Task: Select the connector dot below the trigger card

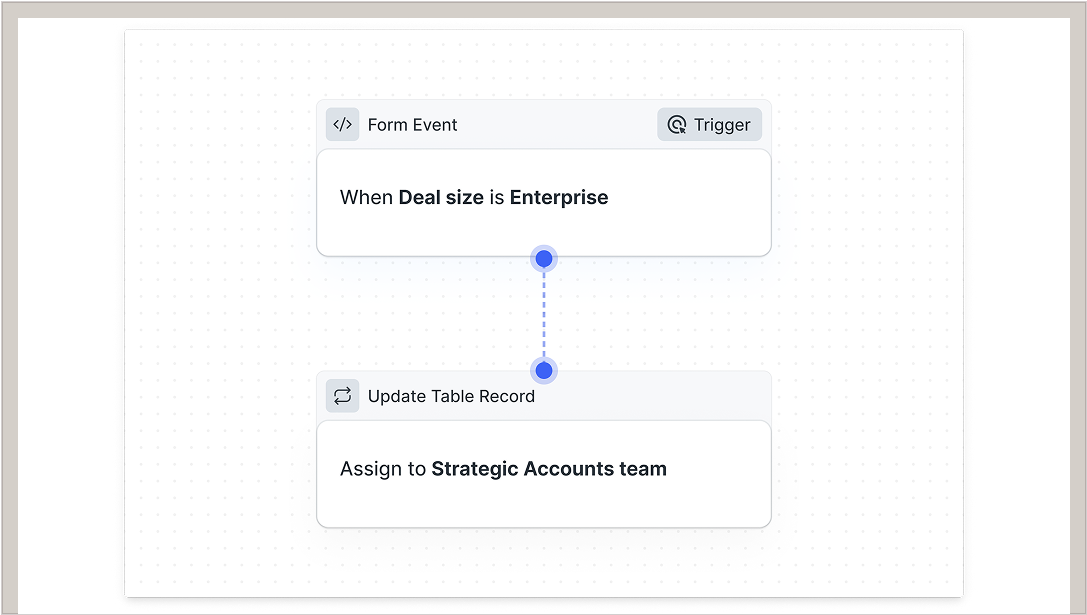Action: (544, 259)
